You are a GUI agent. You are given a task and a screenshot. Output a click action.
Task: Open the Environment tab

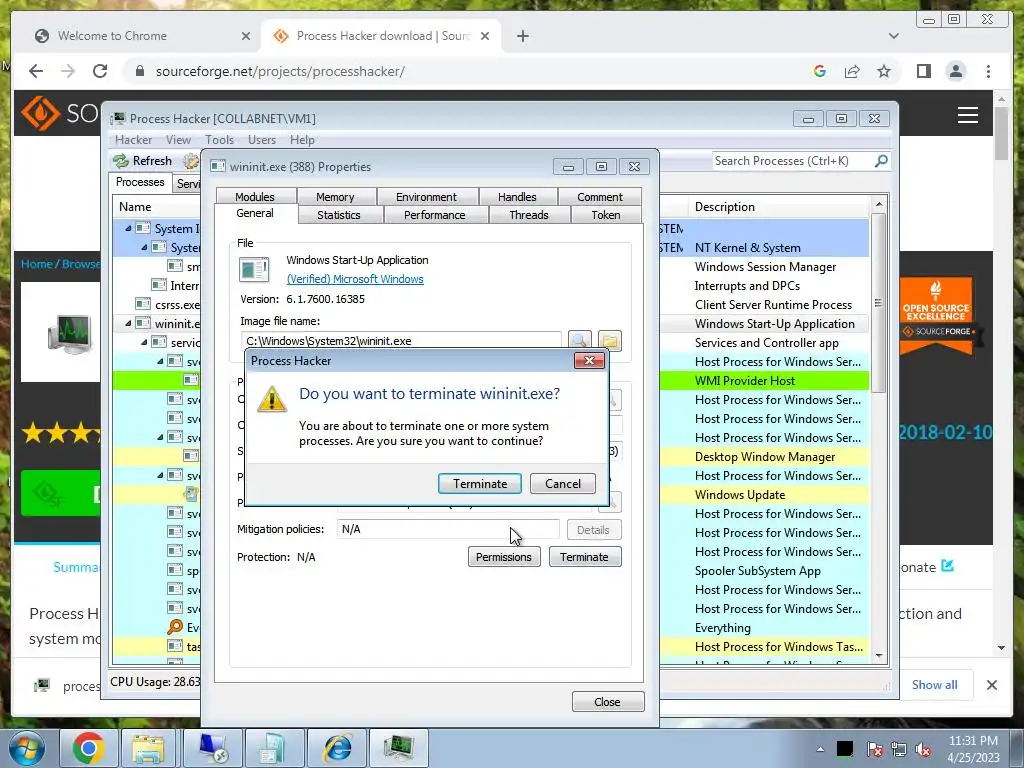[x=426, y=197]
